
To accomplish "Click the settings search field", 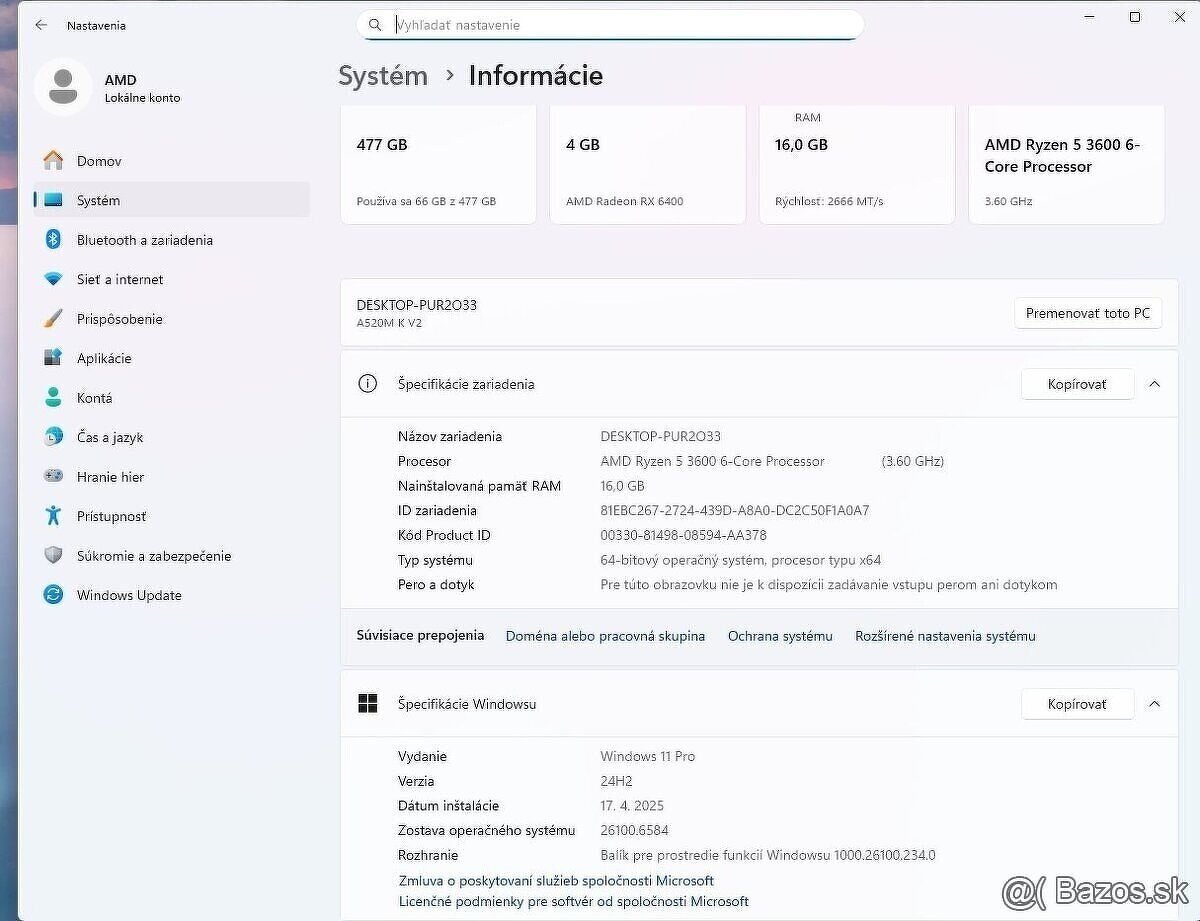I will (x=610, y=24).
